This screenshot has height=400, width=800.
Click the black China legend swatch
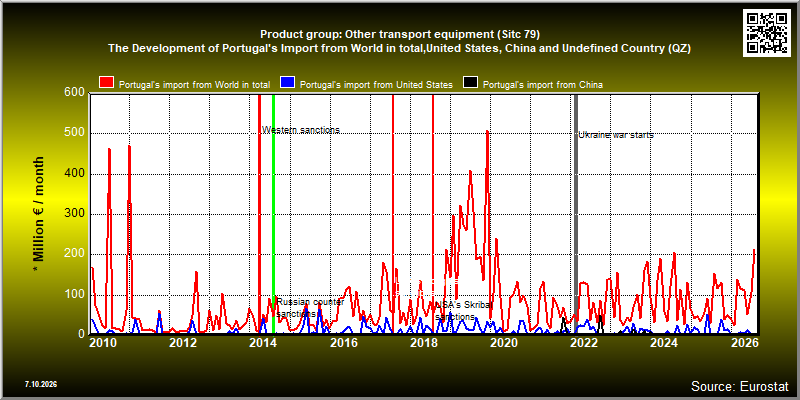pyautogui.click(x=470, y=83)
